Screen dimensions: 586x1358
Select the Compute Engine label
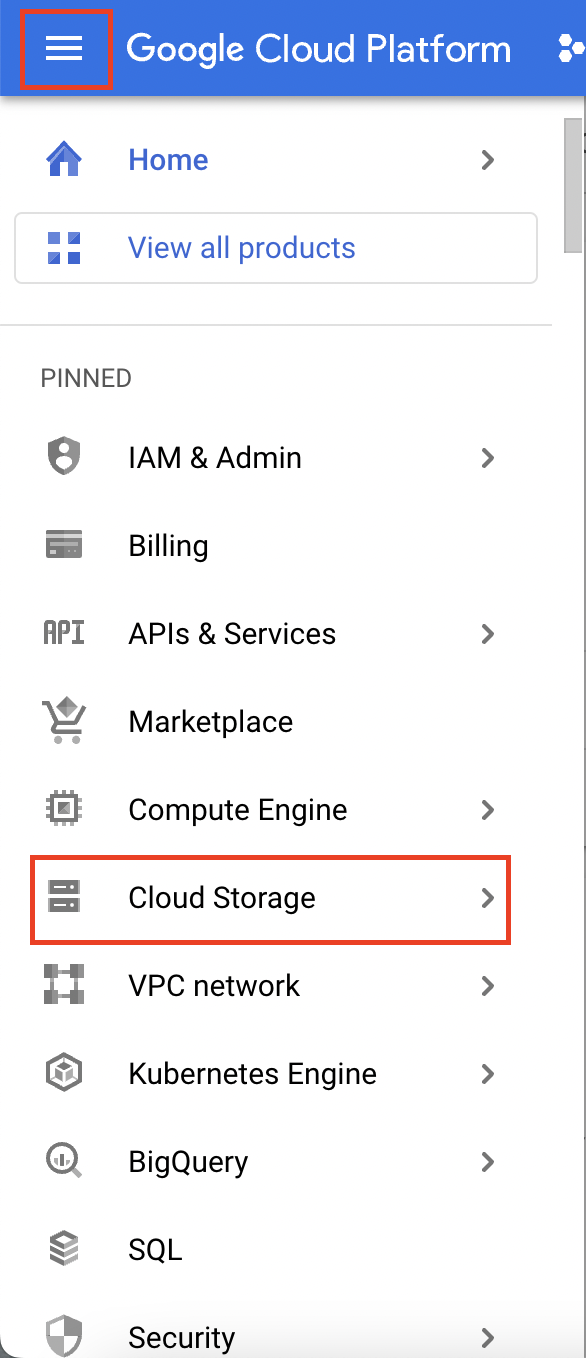(x=238, y=810)
